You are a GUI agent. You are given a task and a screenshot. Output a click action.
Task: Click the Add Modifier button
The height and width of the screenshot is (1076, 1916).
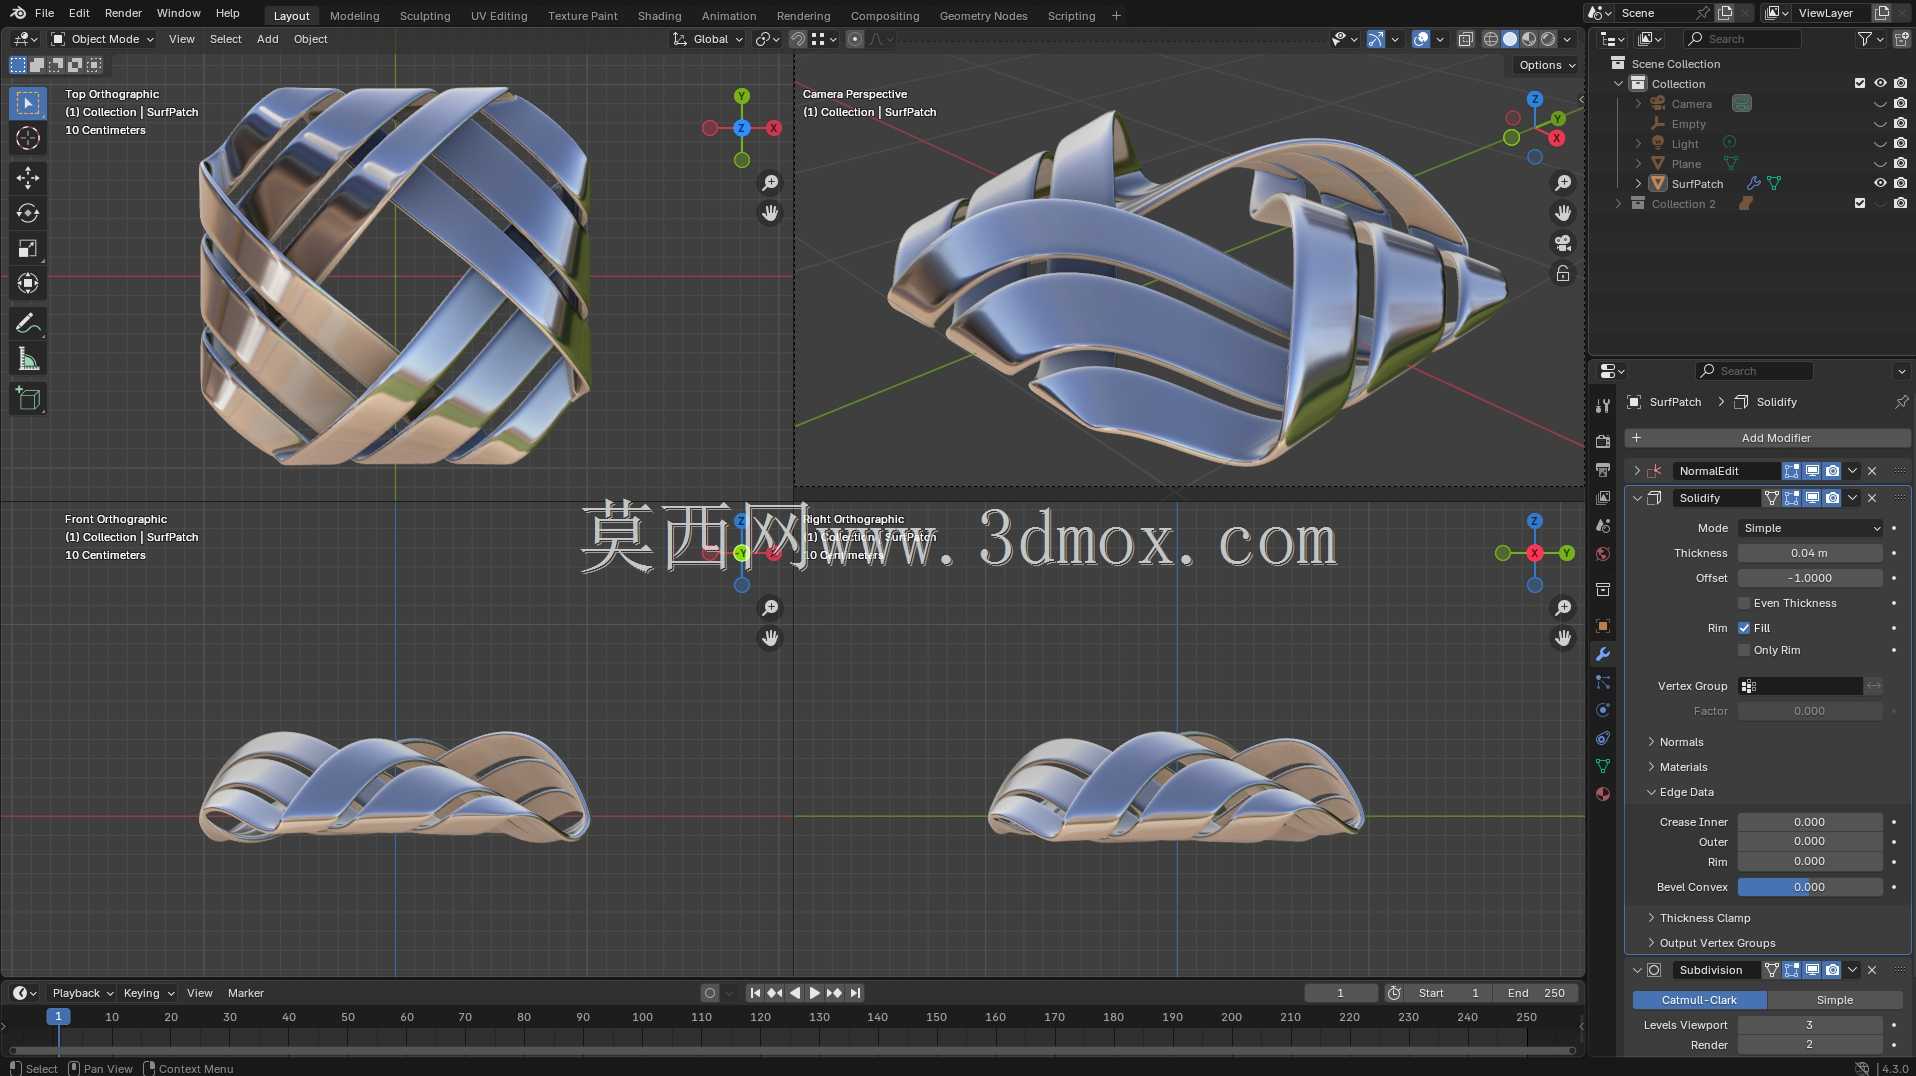pos(1767,438)
